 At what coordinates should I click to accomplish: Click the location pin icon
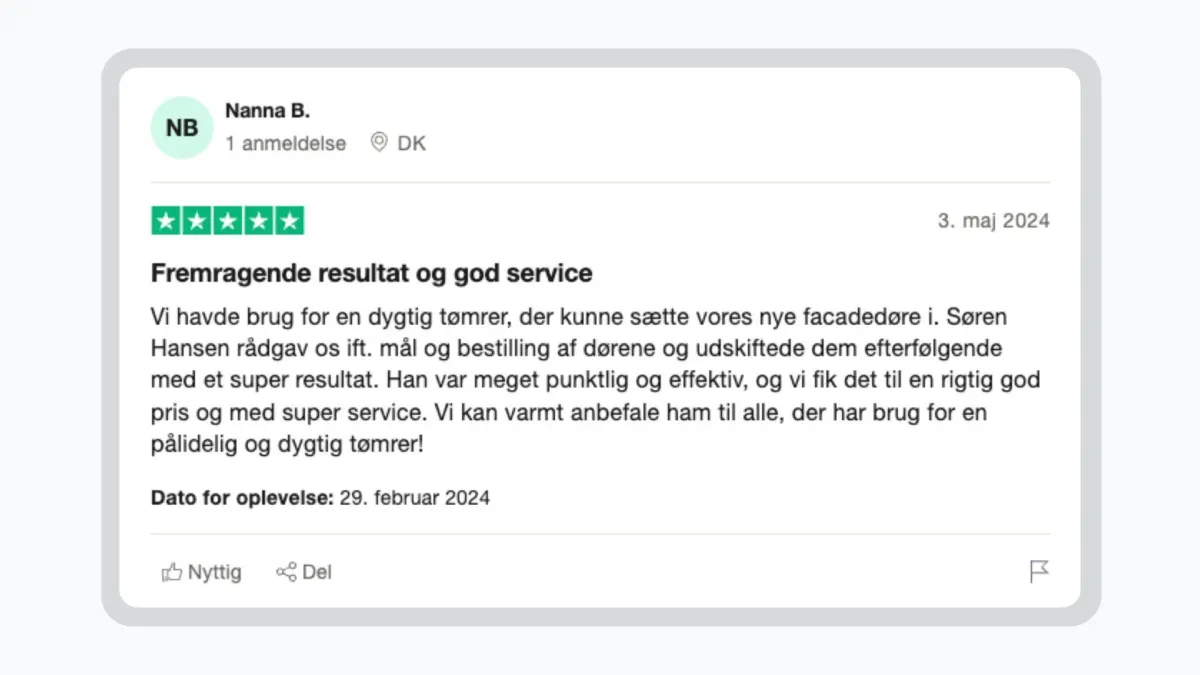click(379, 142)
